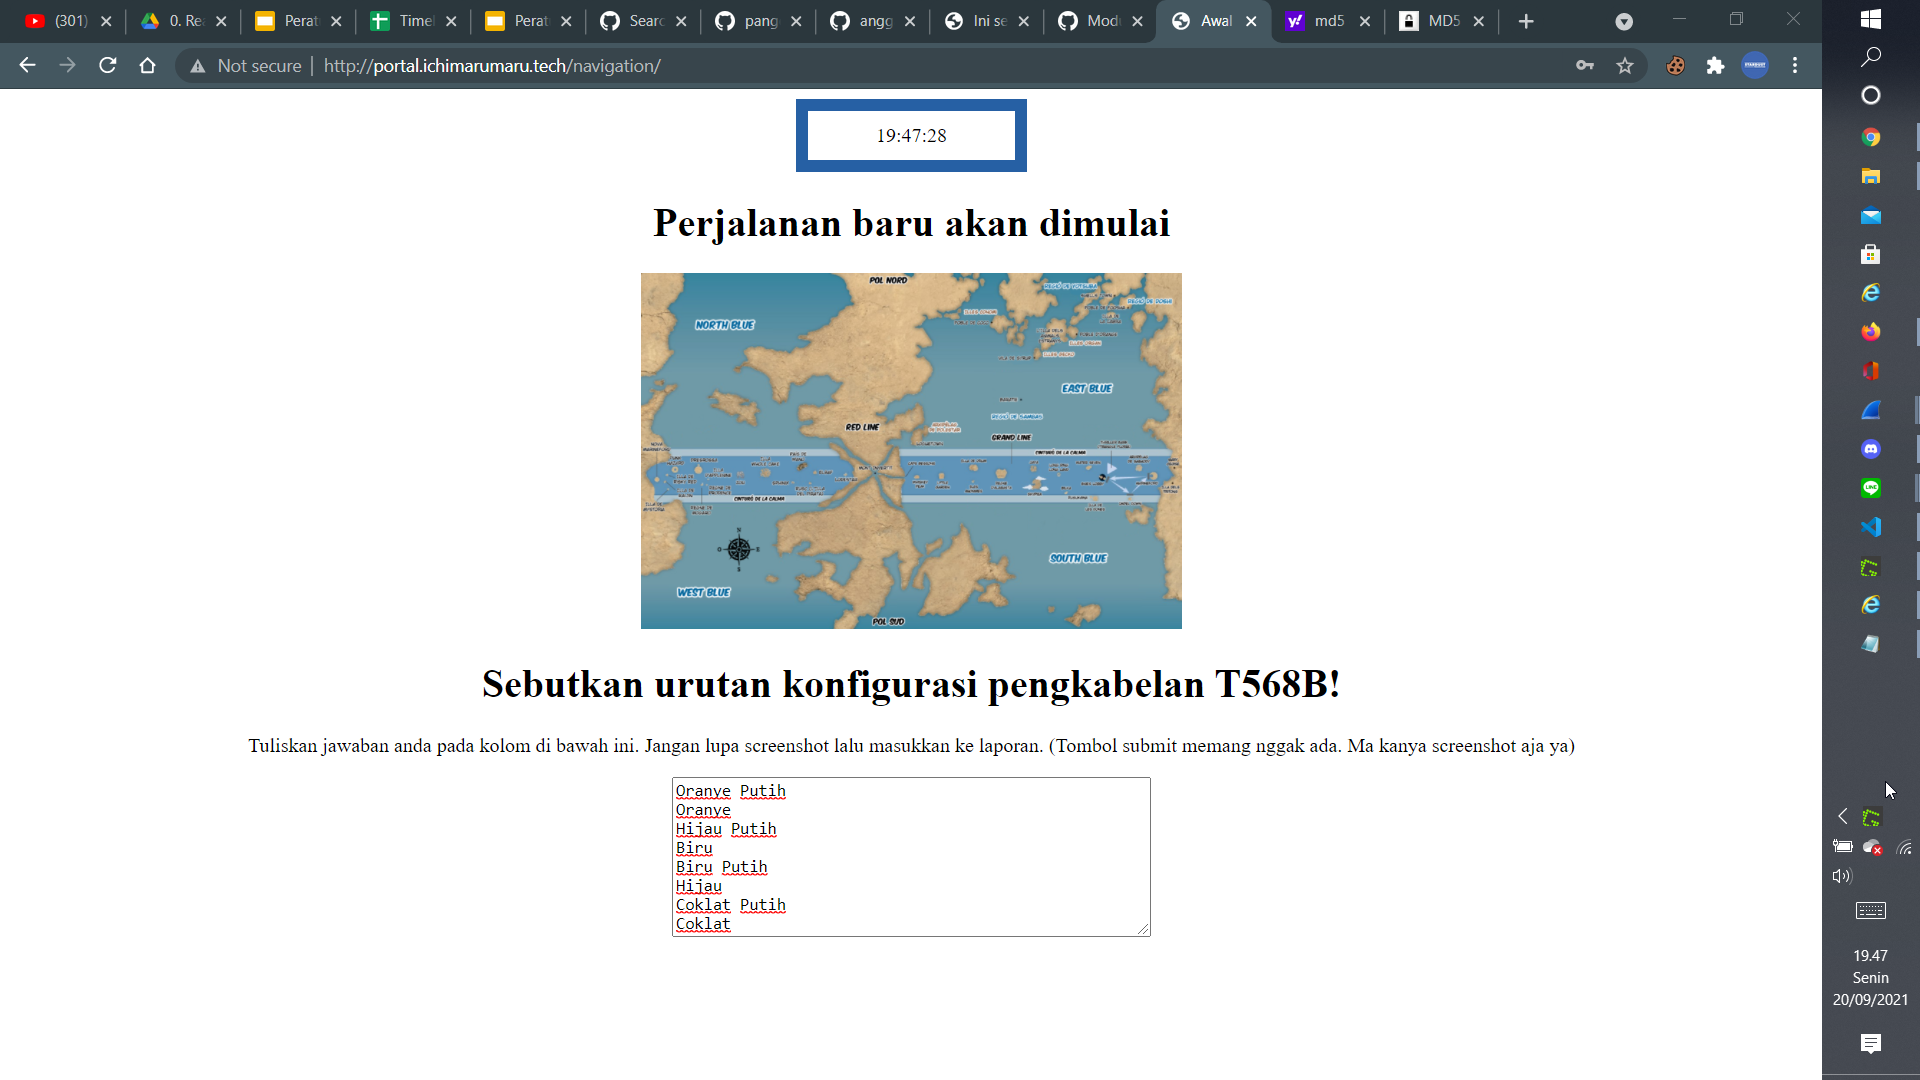Open Firefox from the taskbar
Image resolution: width=1920 pixels, height=1080 pixels.
click(1871, 332)
